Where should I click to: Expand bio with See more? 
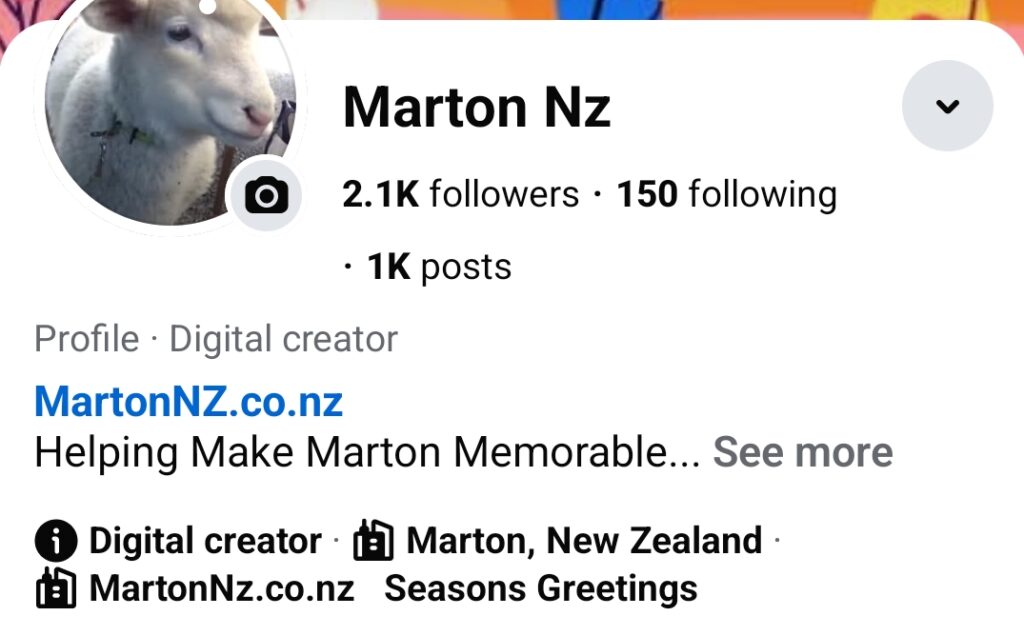click(803, 452)
